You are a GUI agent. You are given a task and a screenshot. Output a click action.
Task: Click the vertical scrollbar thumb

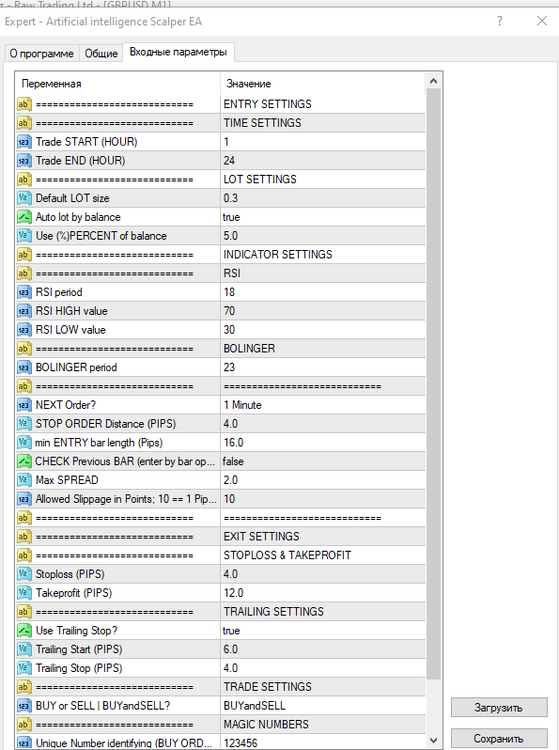pos(433,383)
